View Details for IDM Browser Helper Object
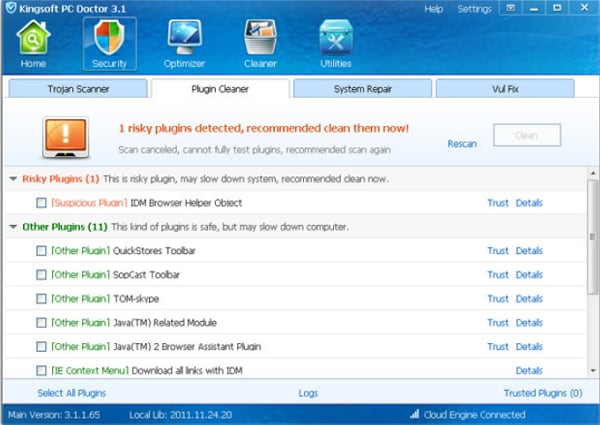The image size is (600, 425). click(529, 203)
